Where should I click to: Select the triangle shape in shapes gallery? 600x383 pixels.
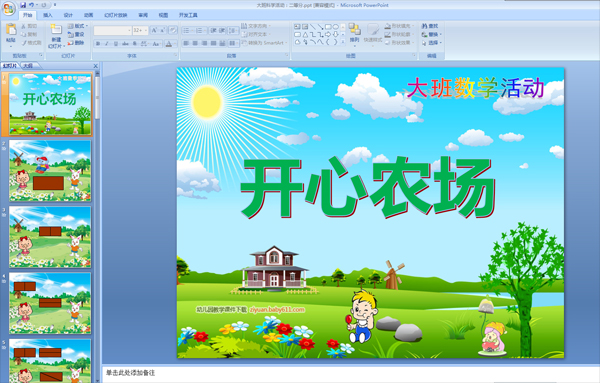pyautogui.click(x=305, y=34)
